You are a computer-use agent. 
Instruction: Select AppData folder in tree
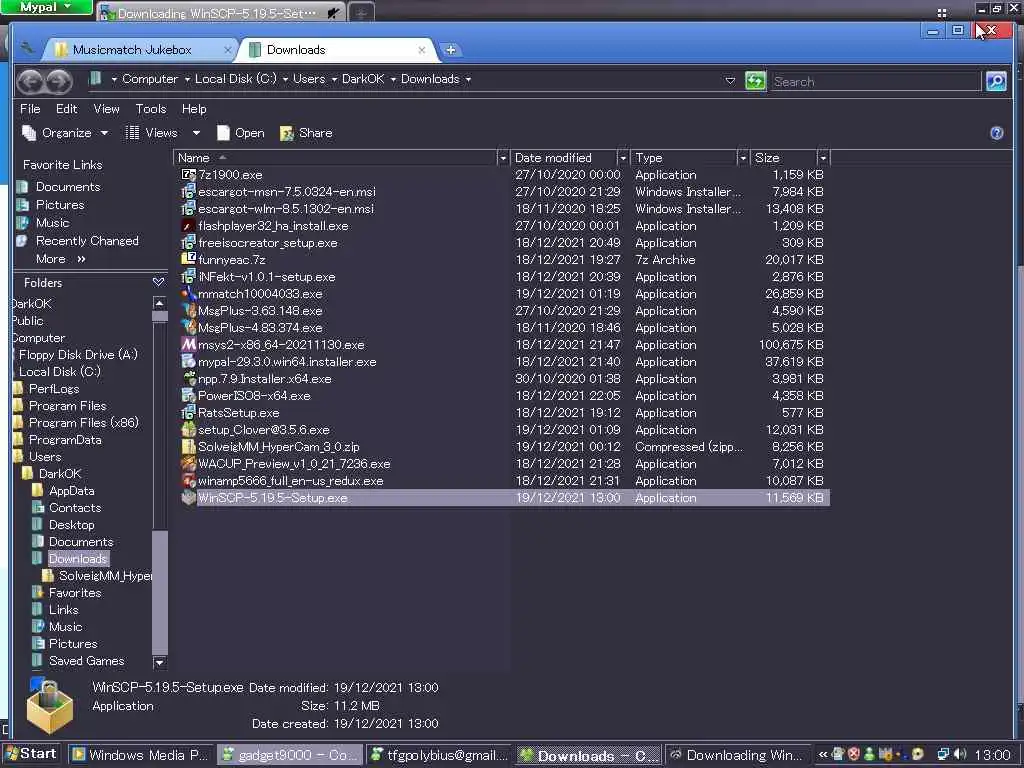pyautogui.click(x=72, y=490)
